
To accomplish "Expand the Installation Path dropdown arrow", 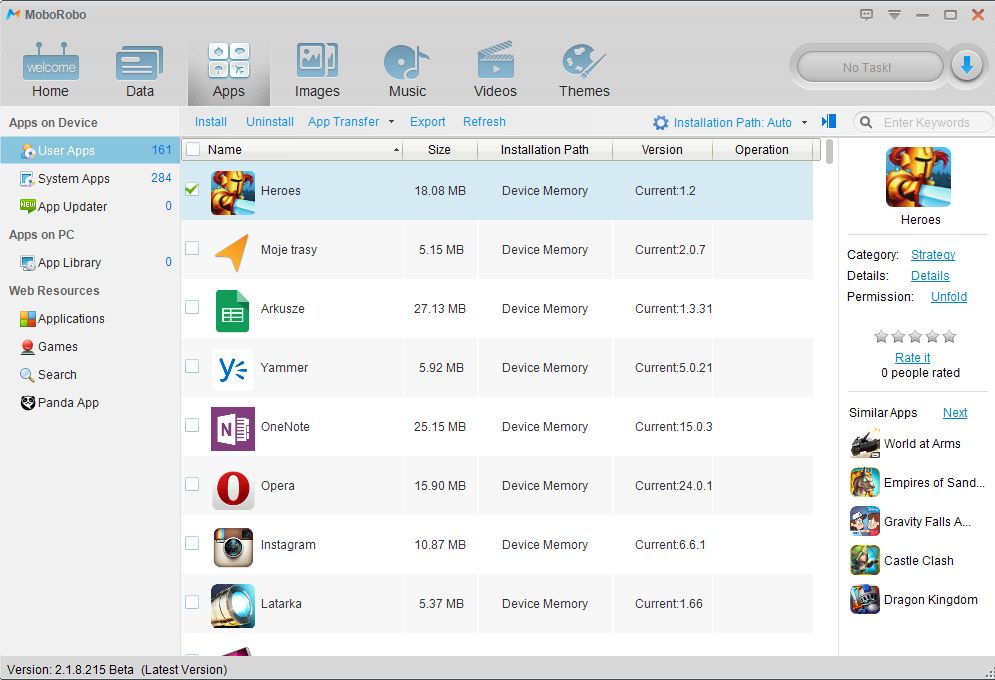I will point(805,122).
